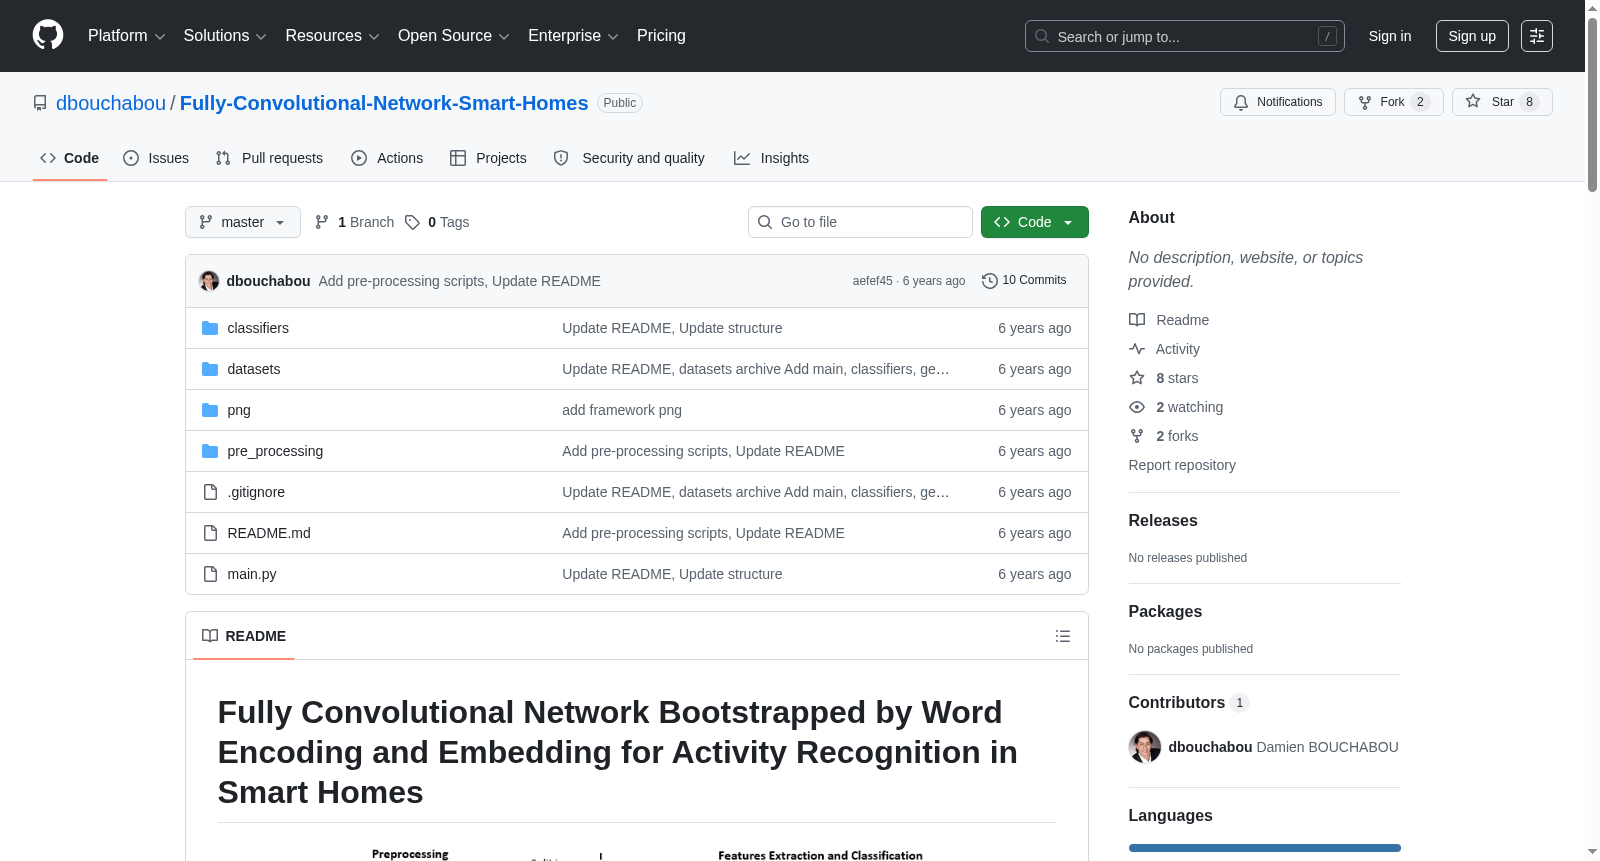Screen dimensions: 1600x861
Task: Click the star icon beside 8 stars
Action: pos(1137,378)
